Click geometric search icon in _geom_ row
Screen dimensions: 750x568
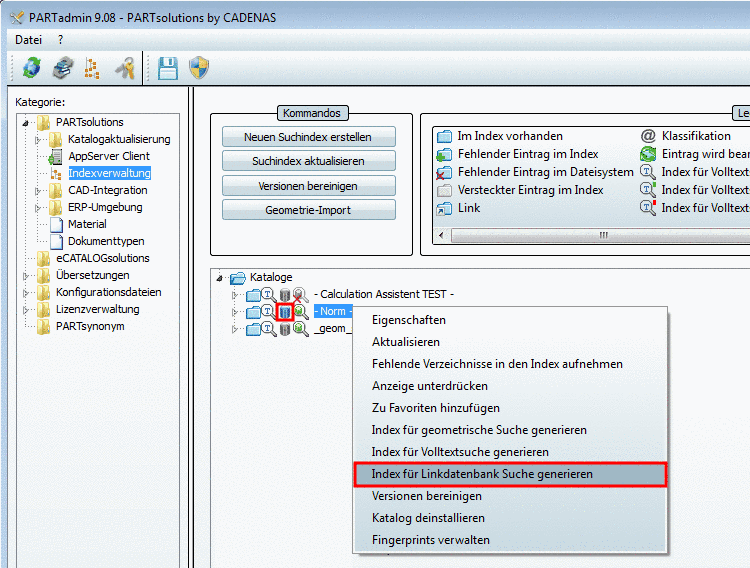301,329
